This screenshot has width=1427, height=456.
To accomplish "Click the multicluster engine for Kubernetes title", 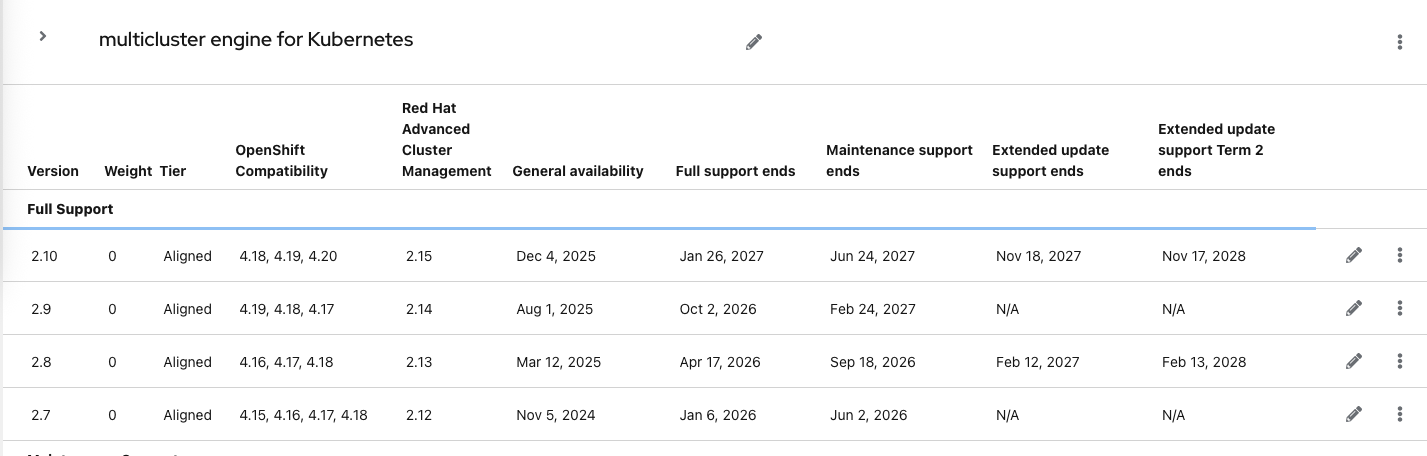I will 256,40.
